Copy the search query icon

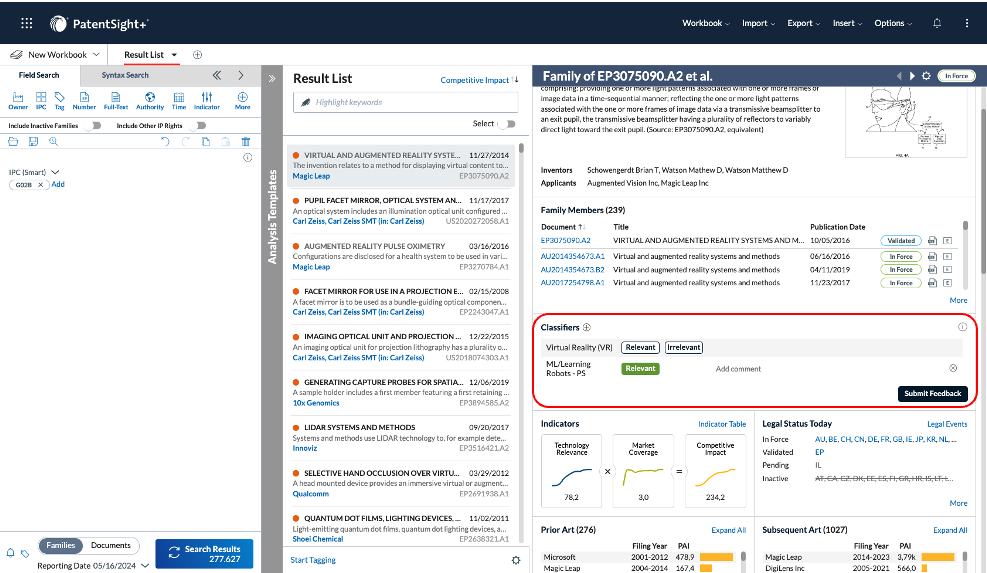[x=206, y=142]
